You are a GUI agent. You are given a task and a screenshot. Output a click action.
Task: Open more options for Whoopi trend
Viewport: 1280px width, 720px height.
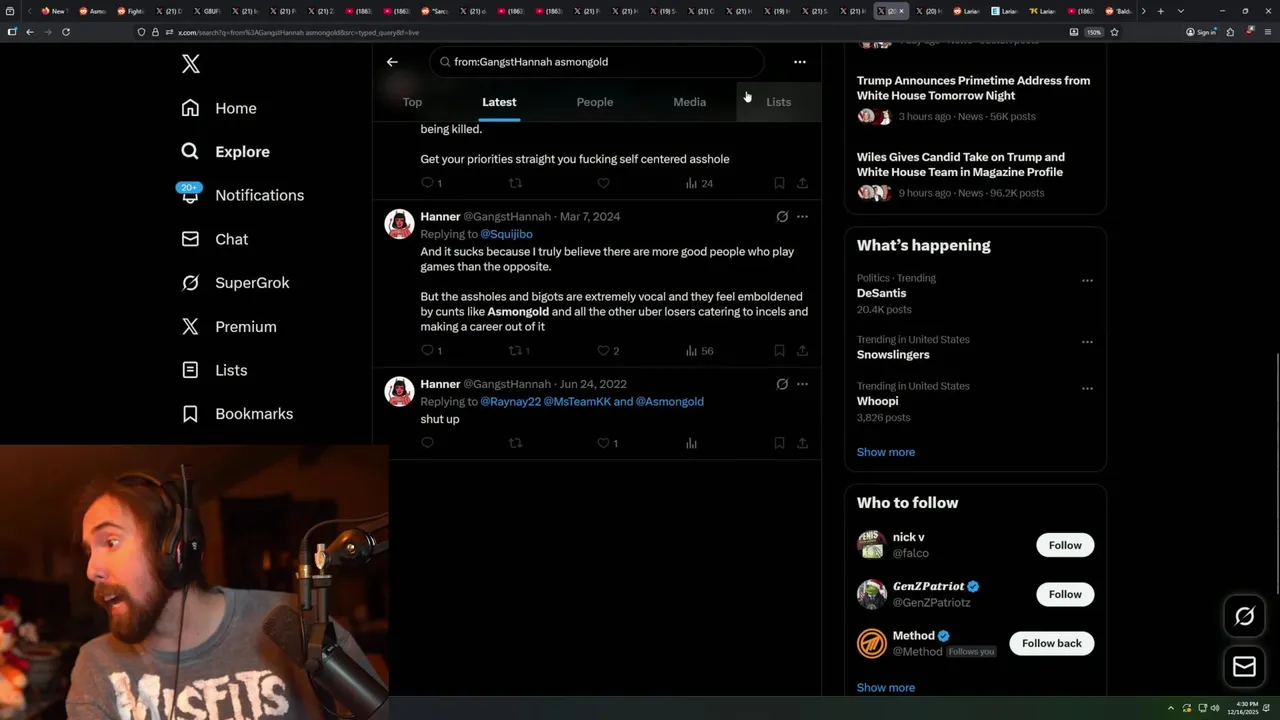coord(1087,389)
